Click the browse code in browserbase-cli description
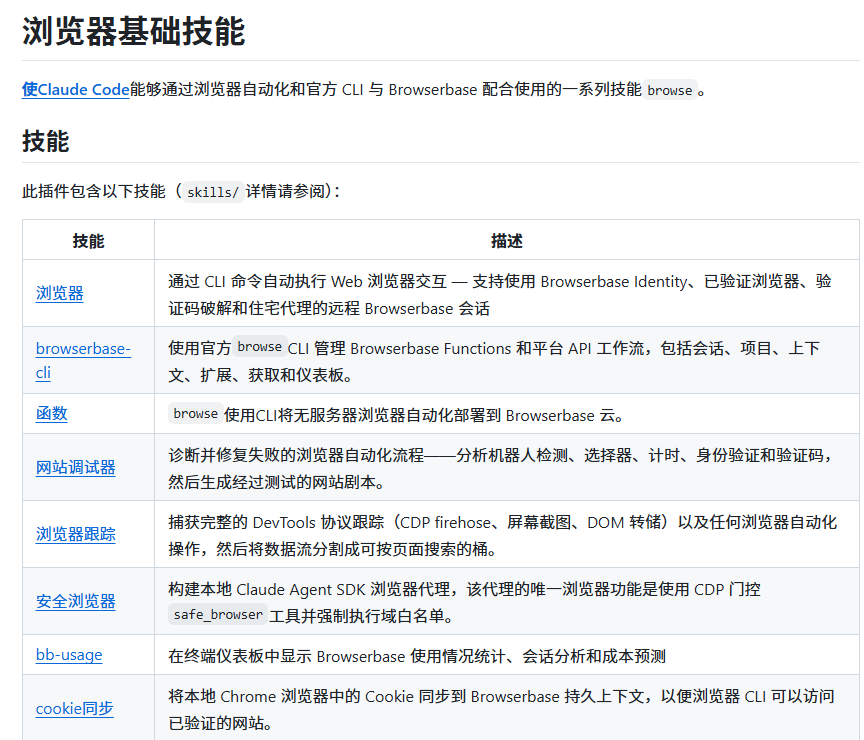Viewport: 864px width, 740px height. (260, 347)
